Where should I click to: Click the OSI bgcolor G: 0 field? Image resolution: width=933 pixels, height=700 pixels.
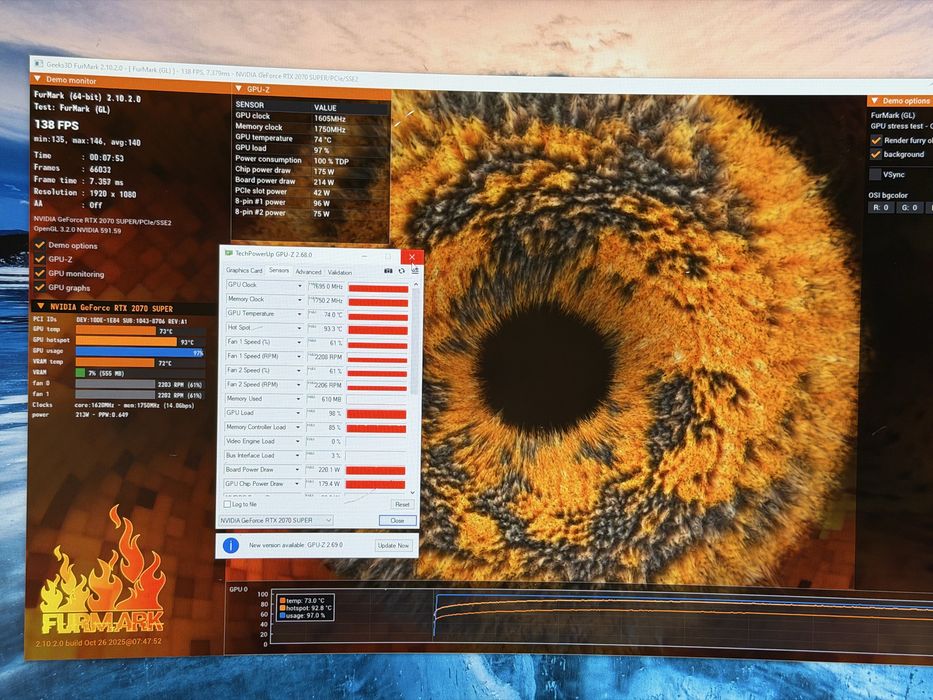click(x=910, y=208)
